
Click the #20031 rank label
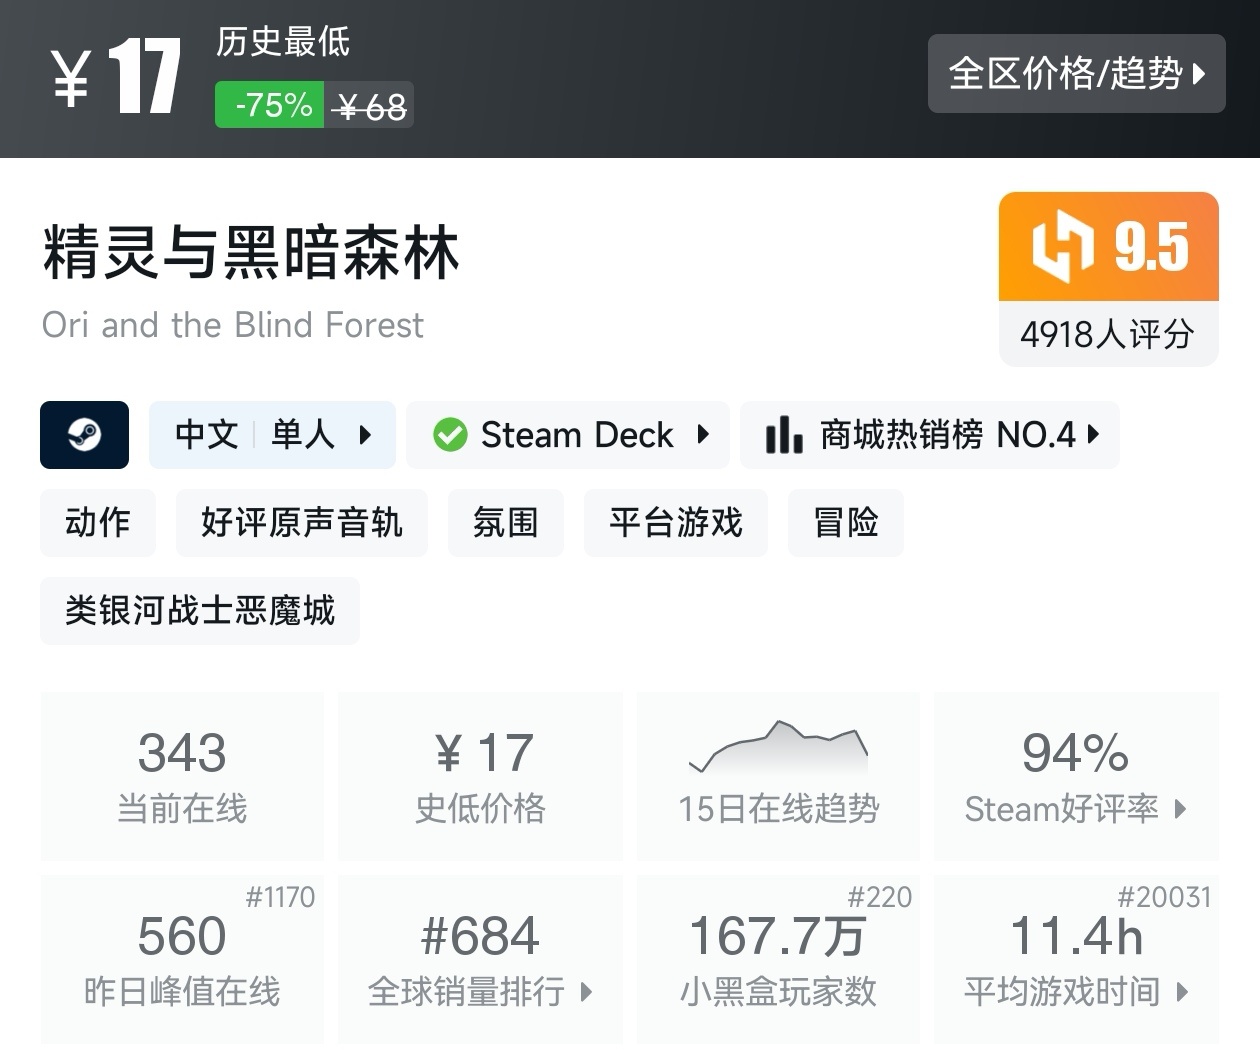[x=1164, y=897]
